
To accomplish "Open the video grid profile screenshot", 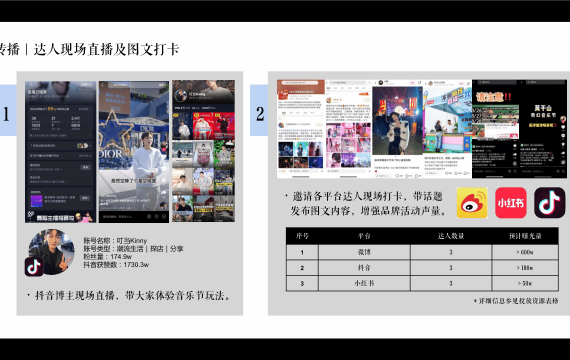I will point(203,151).
